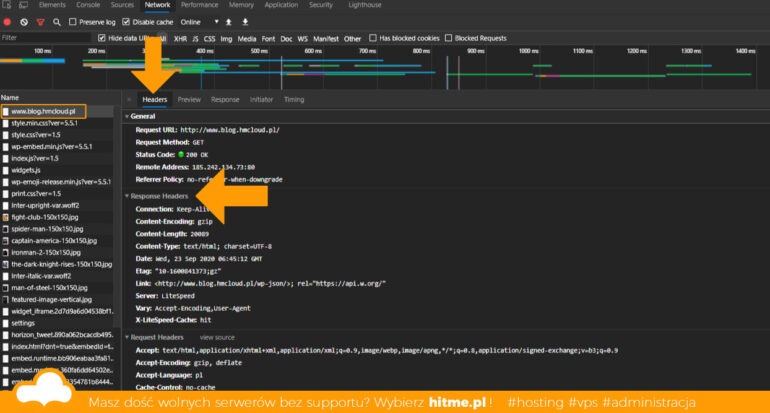This screenshot has width=770, height=413.
Task: Select www.blog.hmcloud.pl request
Action: [x=43, y=111]
